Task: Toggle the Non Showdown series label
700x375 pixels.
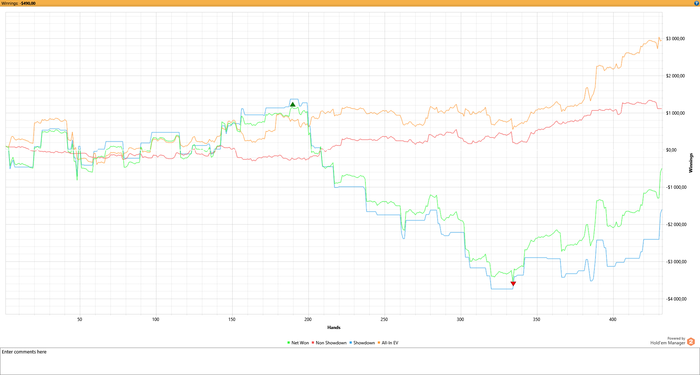Action: pos(331,343)
